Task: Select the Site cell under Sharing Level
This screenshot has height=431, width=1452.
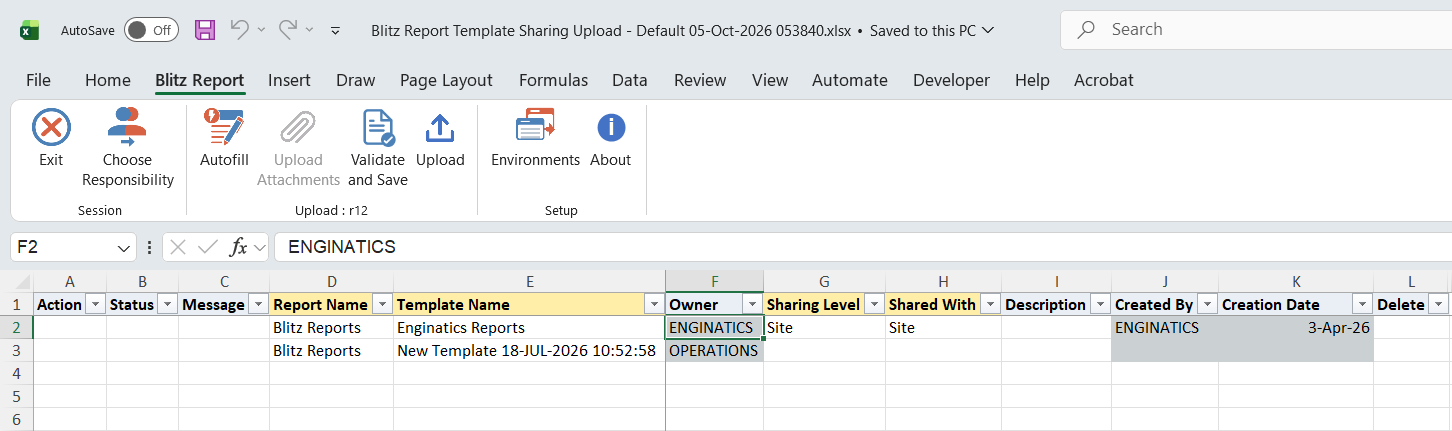Action: [825, 327]
